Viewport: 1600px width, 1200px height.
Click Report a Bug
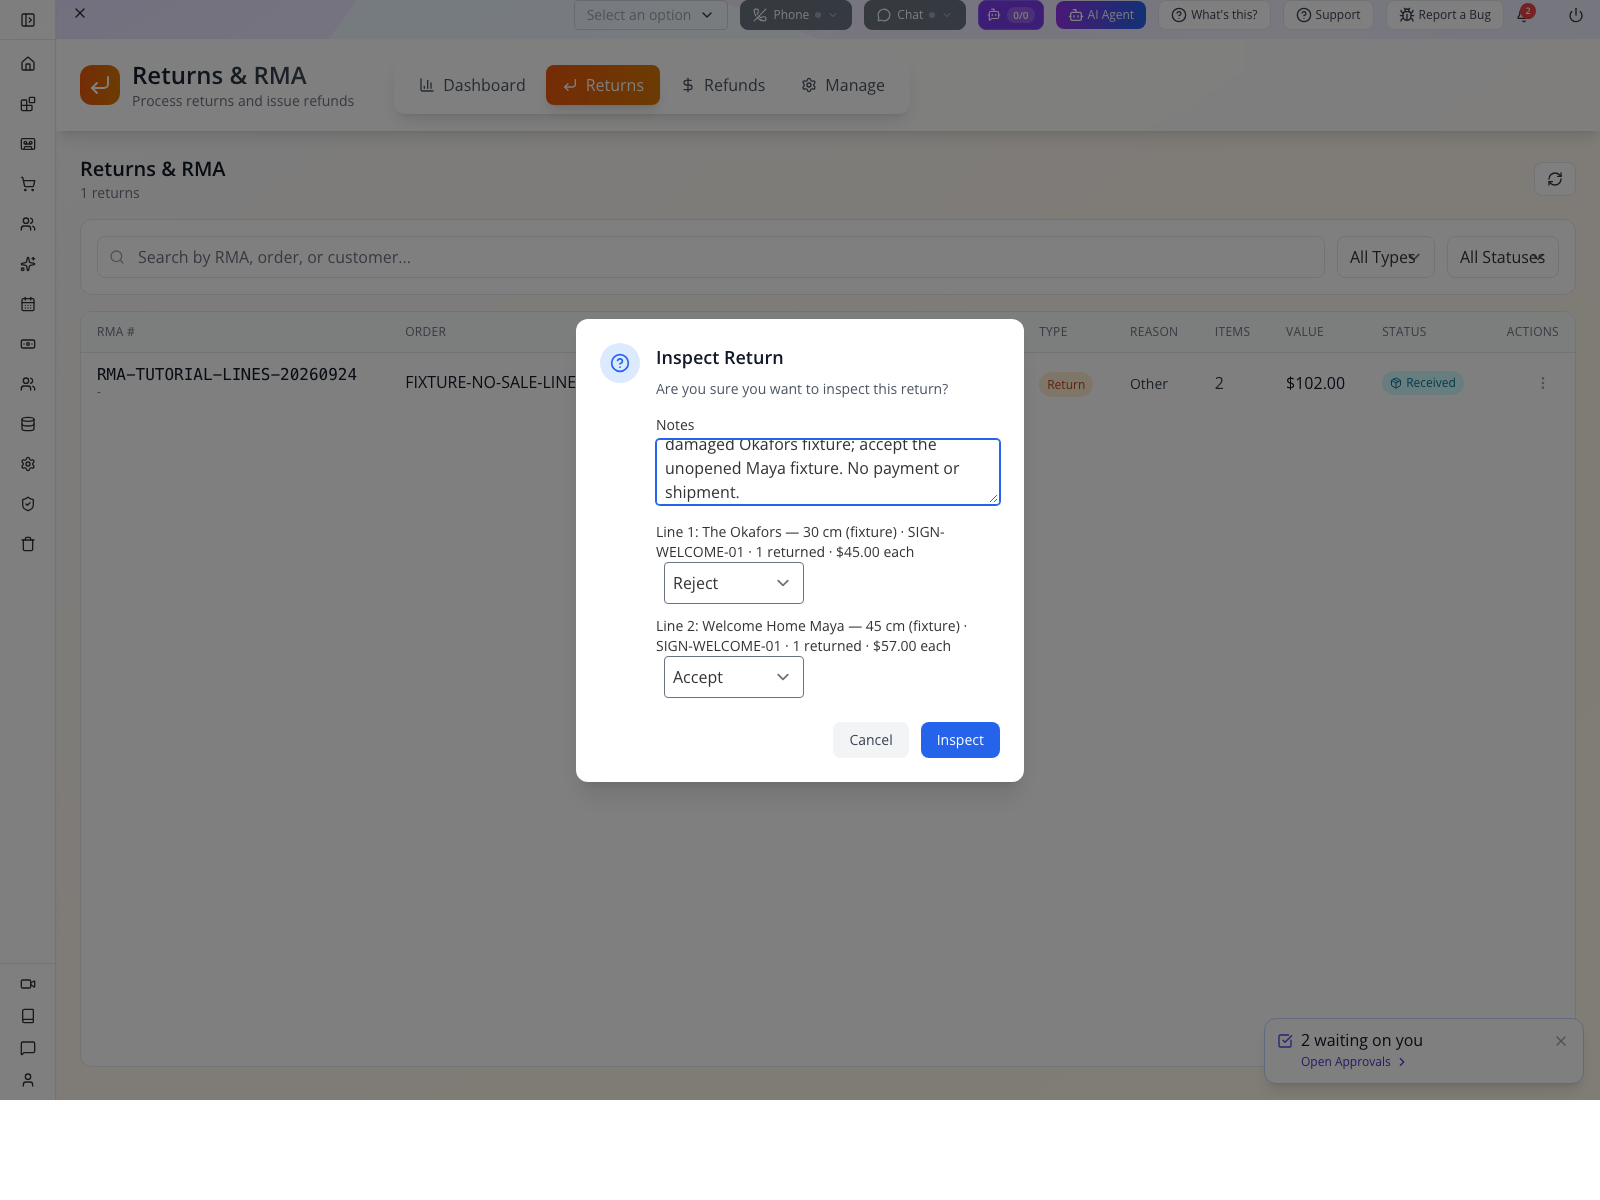coord(1445,15)
